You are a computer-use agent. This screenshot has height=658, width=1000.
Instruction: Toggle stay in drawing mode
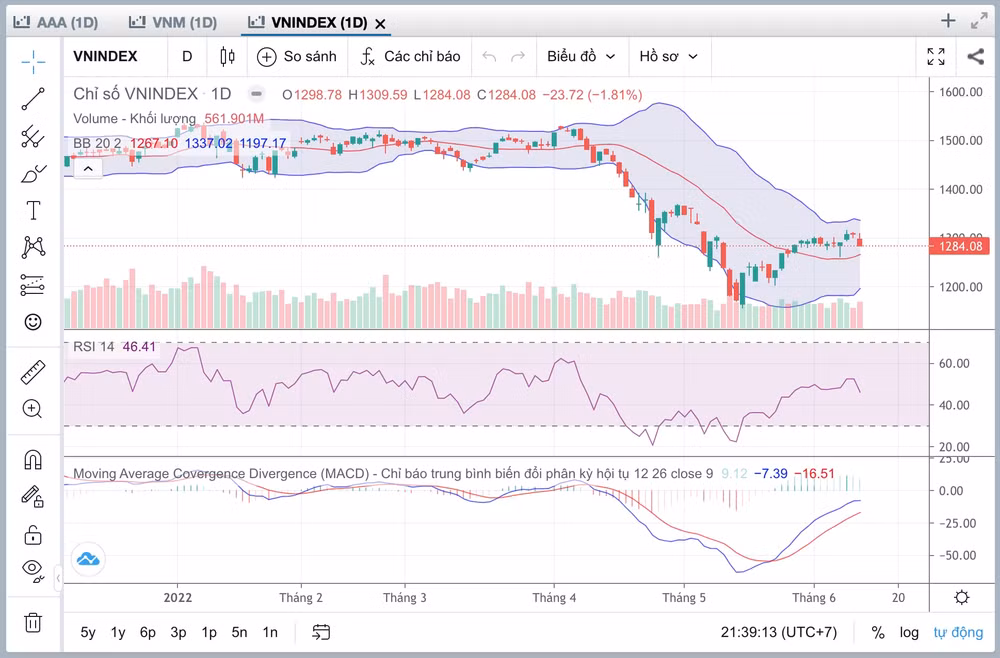click(33, 496)
